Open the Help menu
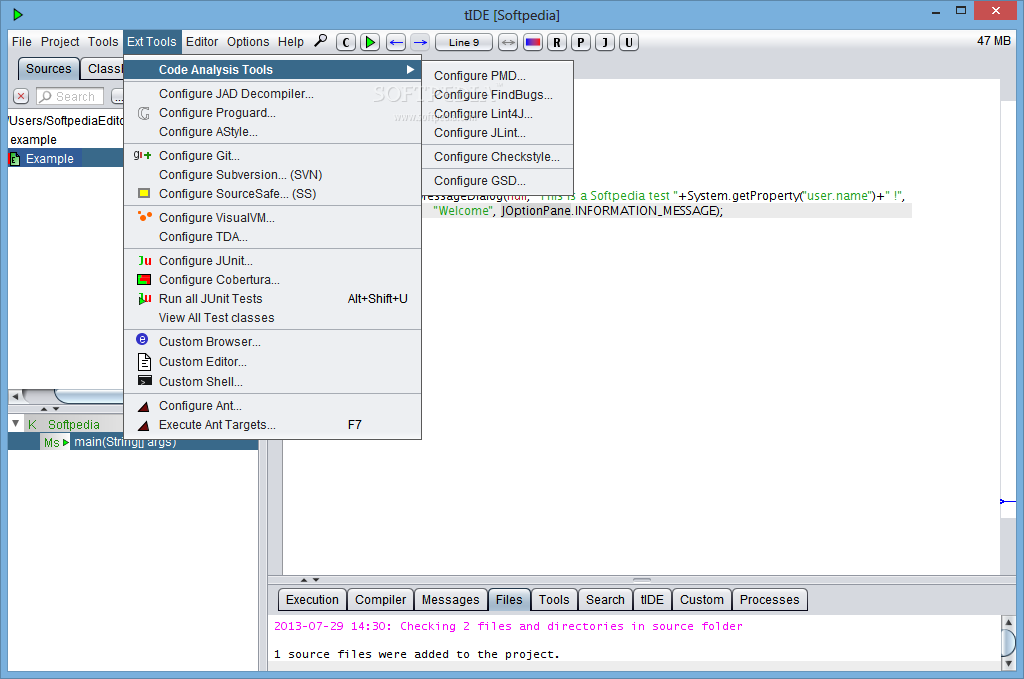1024x679 pixels. click(x=291, y=42)
